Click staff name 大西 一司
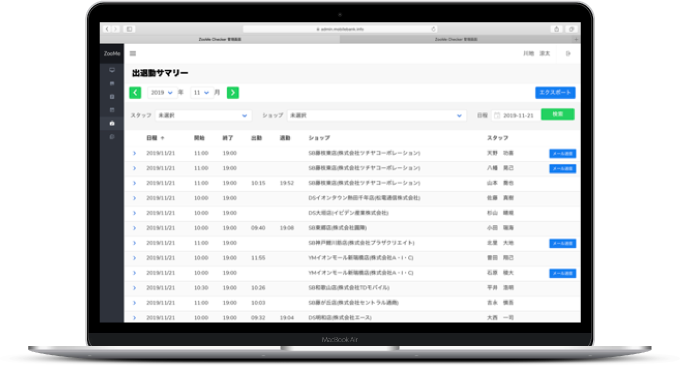Viewport: 680px width, 366px height. (x=500, y=317)
